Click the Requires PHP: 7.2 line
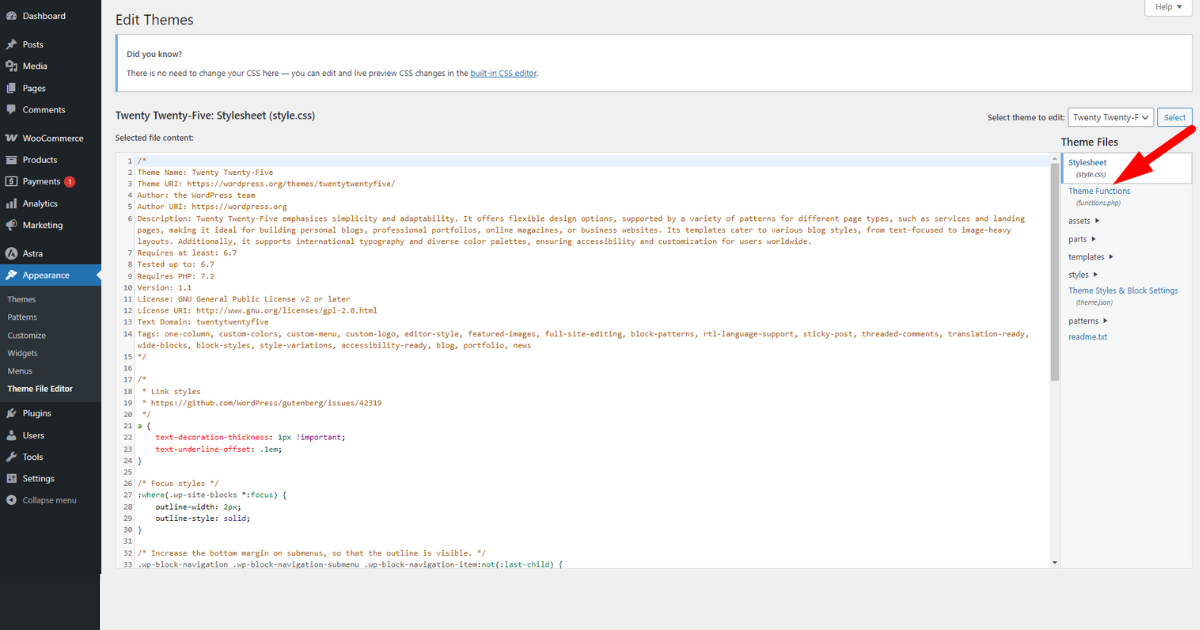This screenshot has height=630, width=1200. click(x=175, y=276)
